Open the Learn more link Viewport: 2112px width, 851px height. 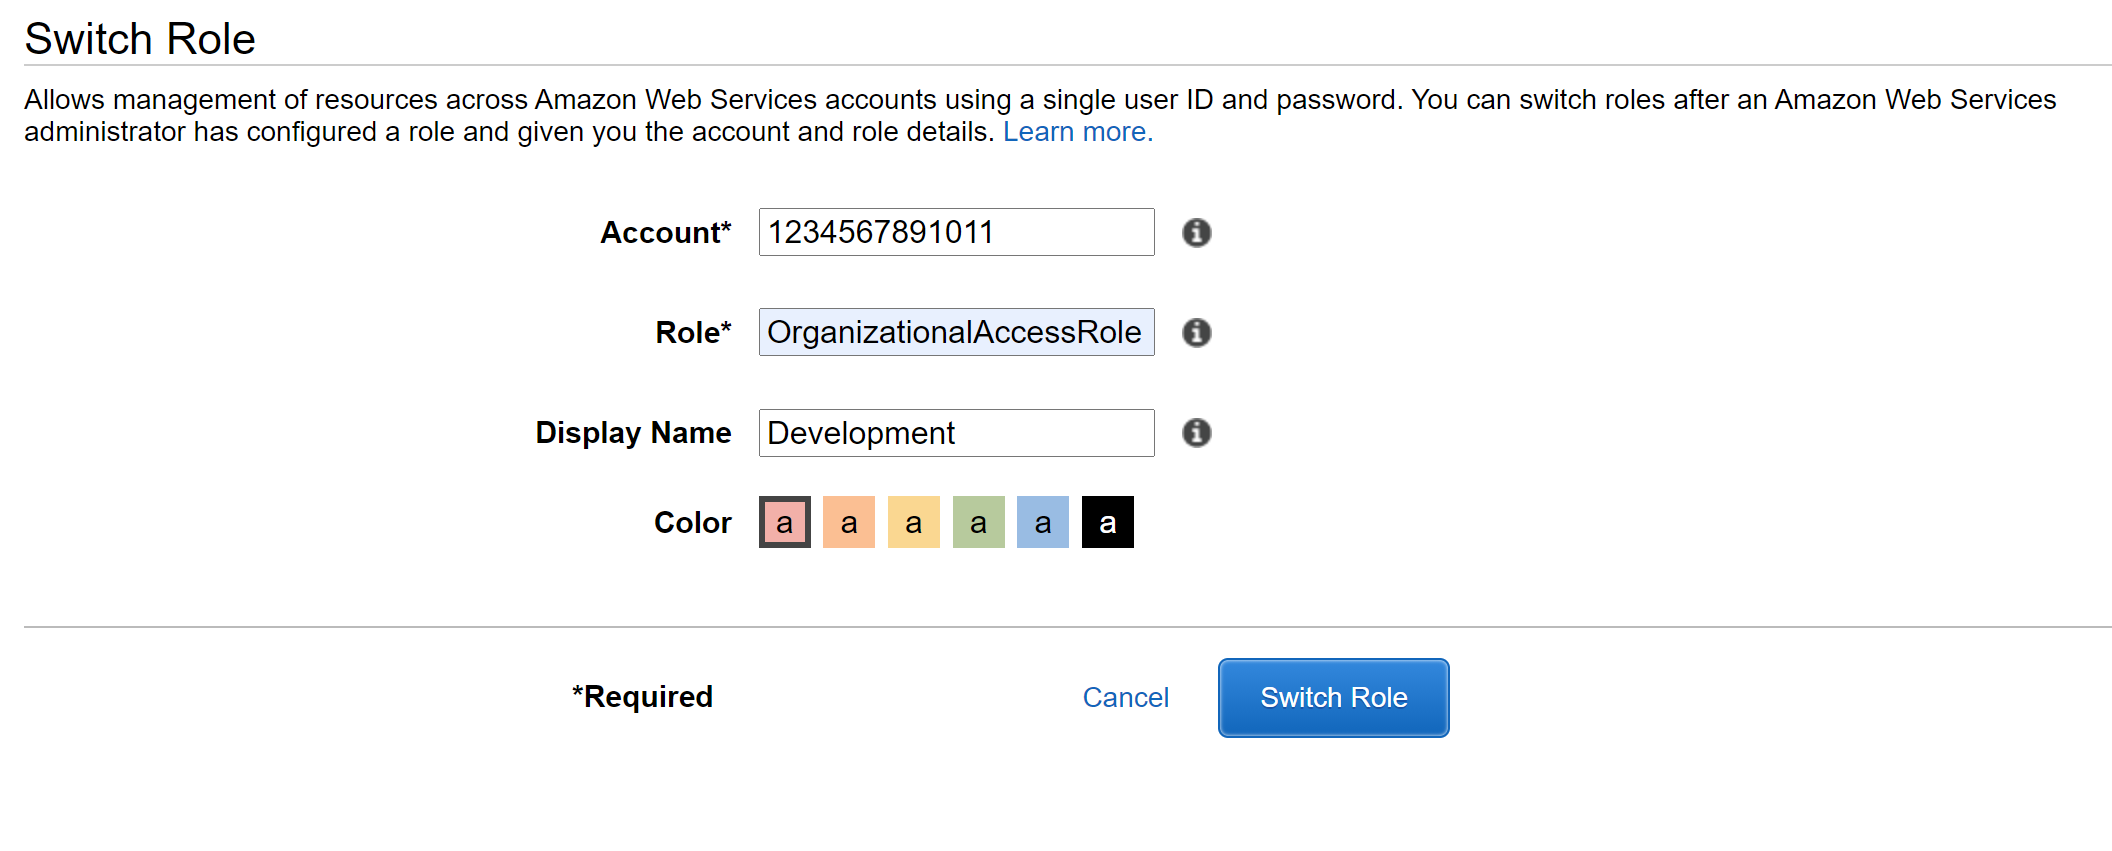pos(1078,132)
